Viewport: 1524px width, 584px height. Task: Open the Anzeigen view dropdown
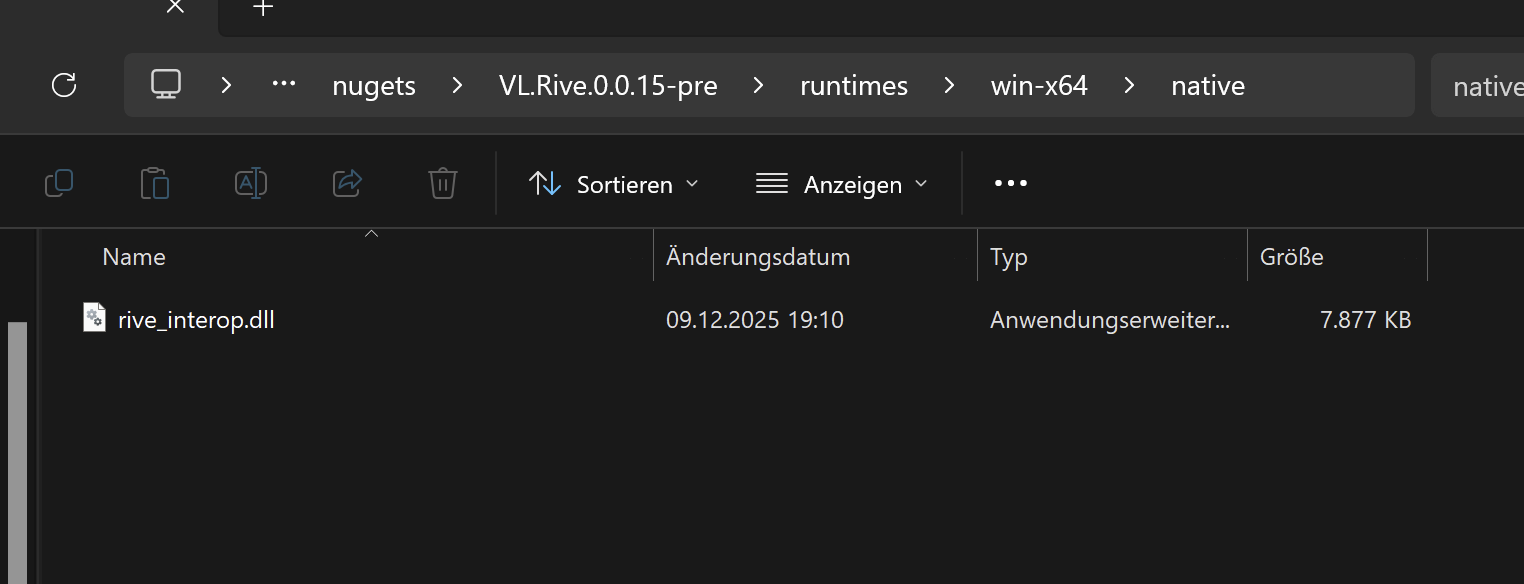coord(841,184)
